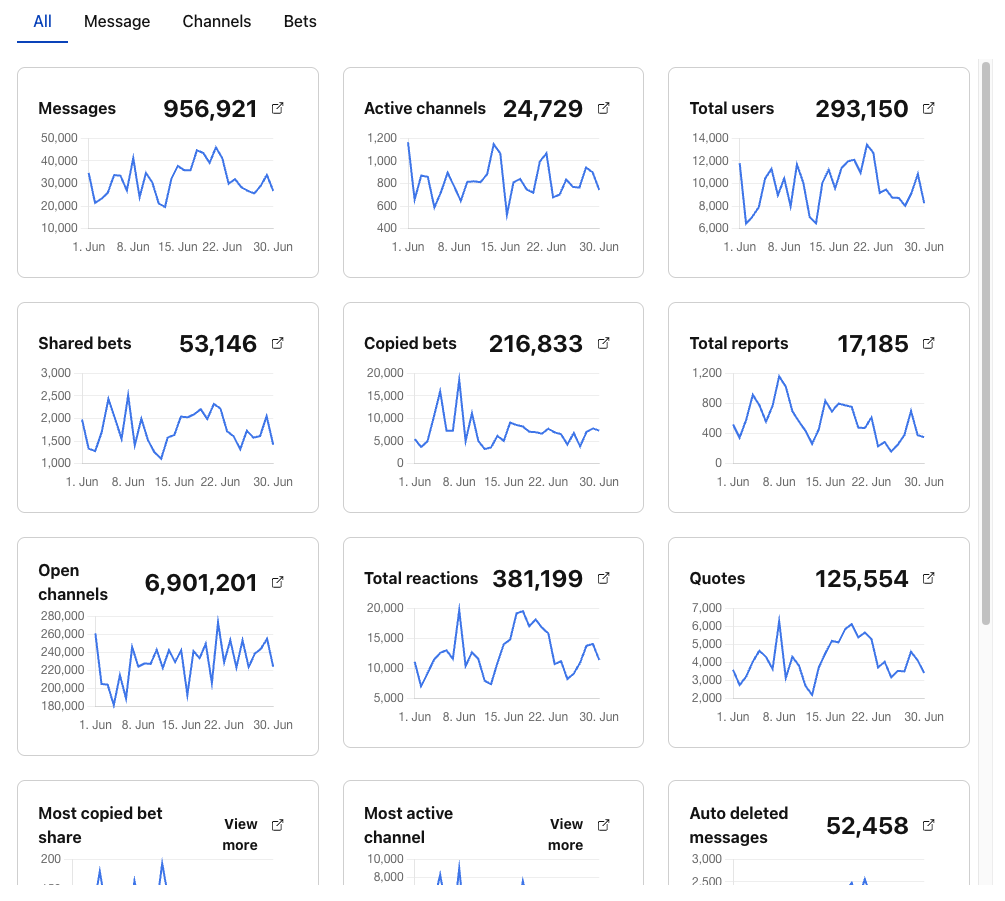1005x901 pixels.
Task: Go to the Bets tab
Action: pyautogui.click(x=300, y=21)
